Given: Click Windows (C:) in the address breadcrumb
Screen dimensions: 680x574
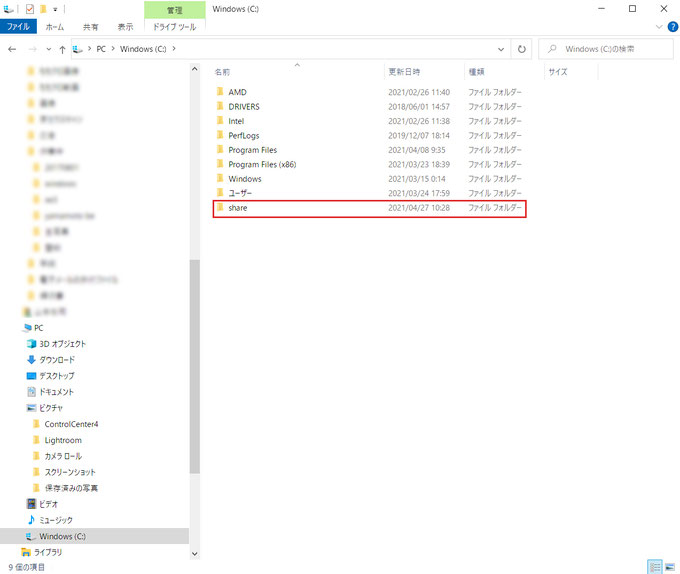Looking at the screenshot, I should (x=143, y=49).
